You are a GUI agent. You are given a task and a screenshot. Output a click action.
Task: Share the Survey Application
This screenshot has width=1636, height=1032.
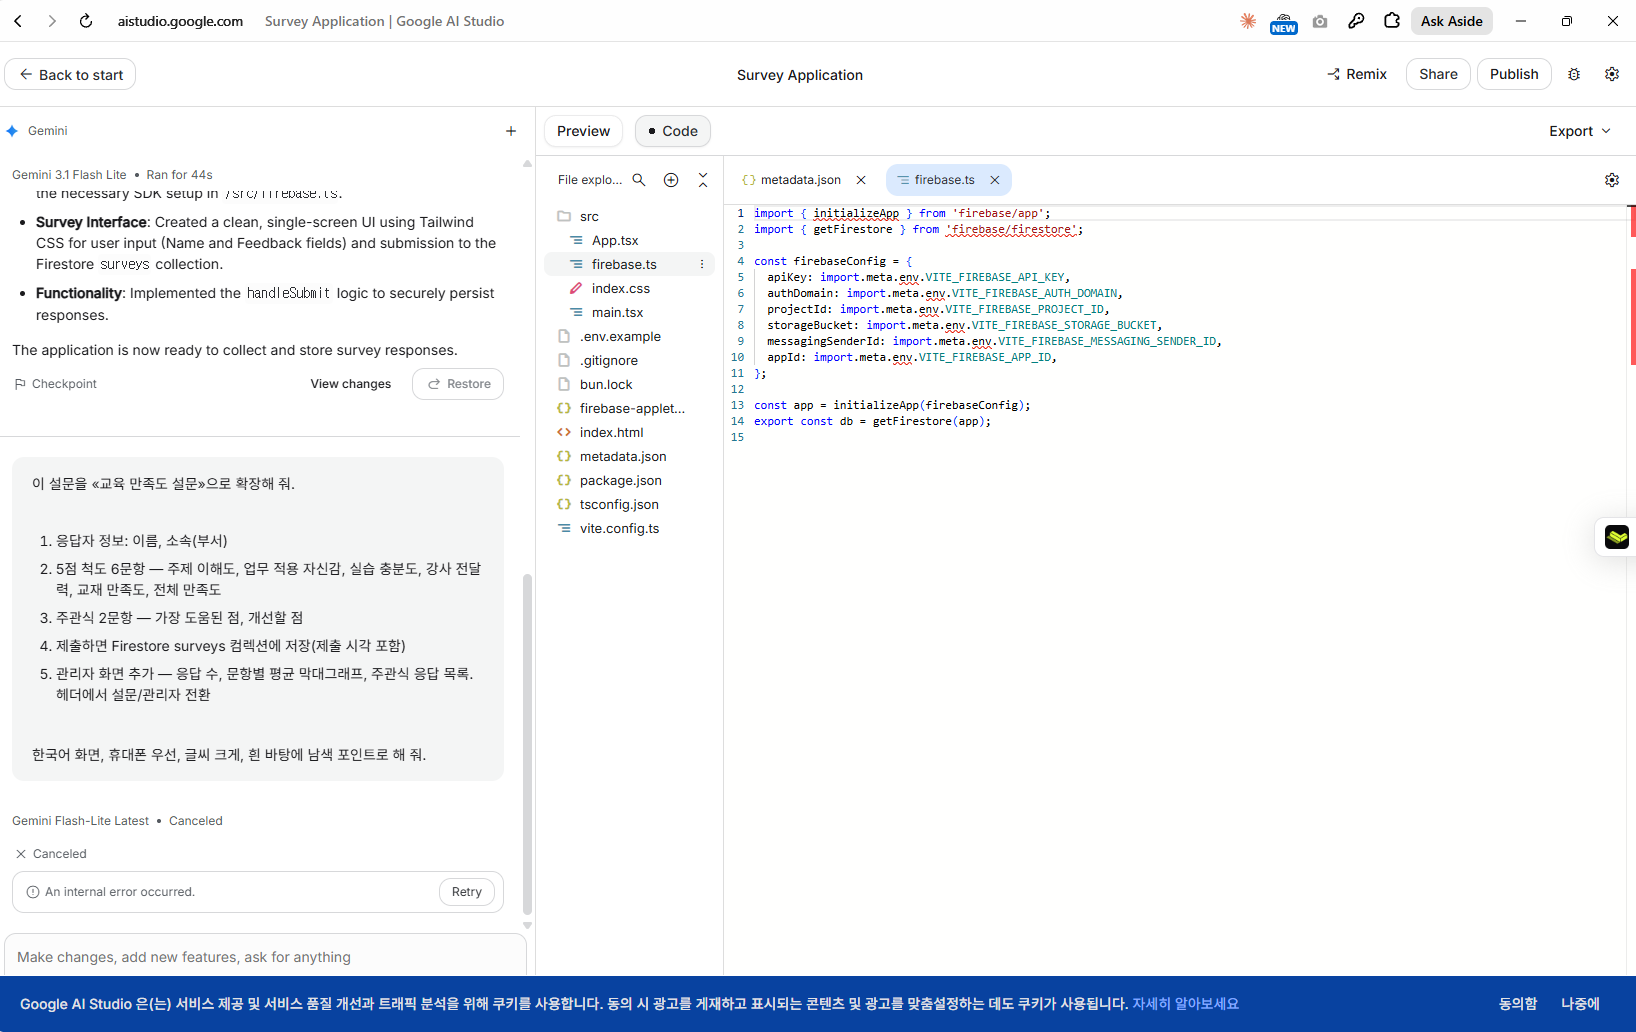pos(1438,74)
